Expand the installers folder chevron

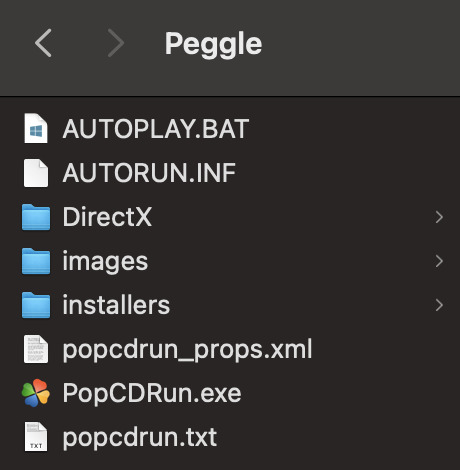pyautogui.click(x=439, y=305)
